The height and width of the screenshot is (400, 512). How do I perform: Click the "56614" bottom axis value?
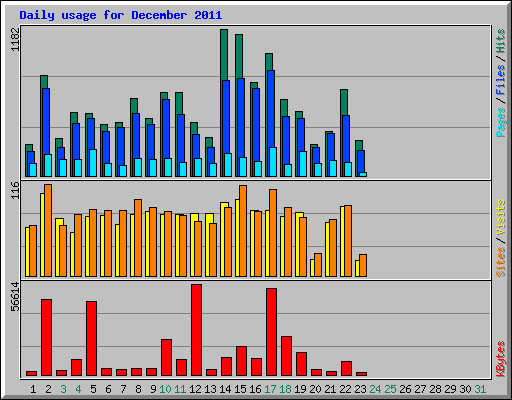click(x=15, y=296)
